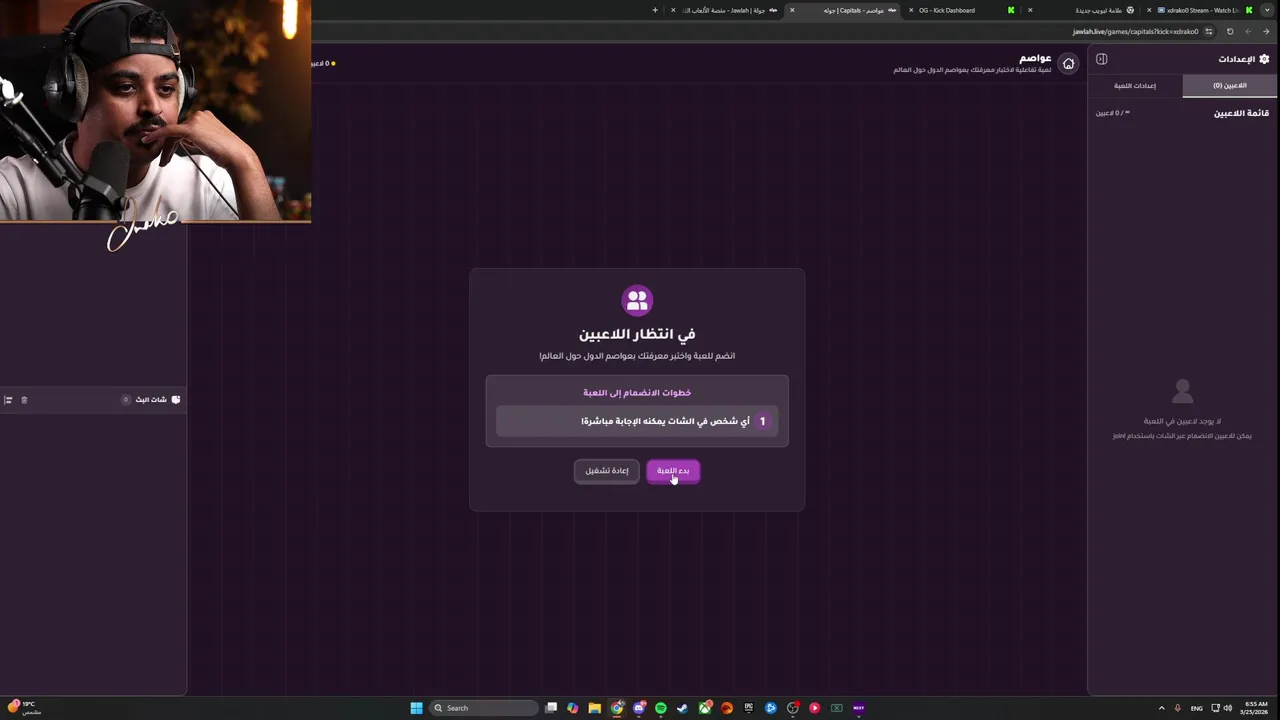Click the jawlah.live address bar URL
Screen dimensions: 1280x720
(1135, 32)
